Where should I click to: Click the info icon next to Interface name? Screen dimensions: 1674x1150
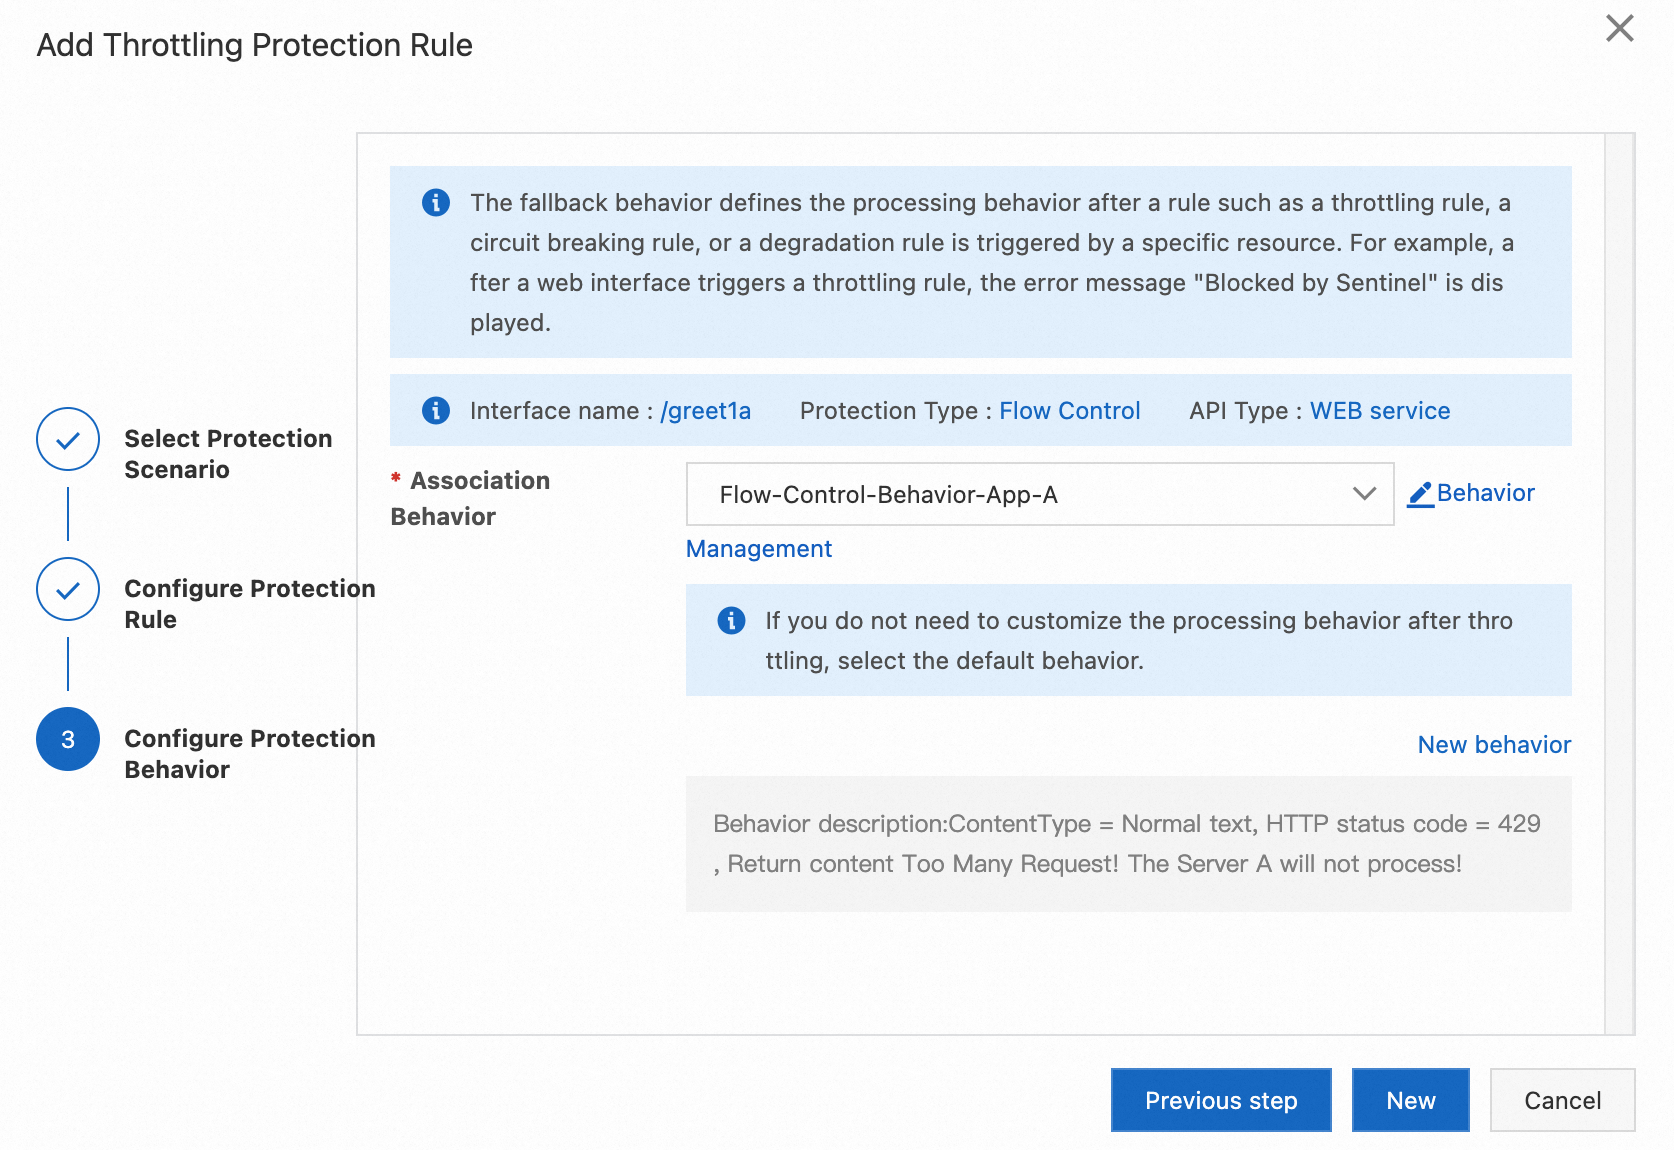point(436,410)
